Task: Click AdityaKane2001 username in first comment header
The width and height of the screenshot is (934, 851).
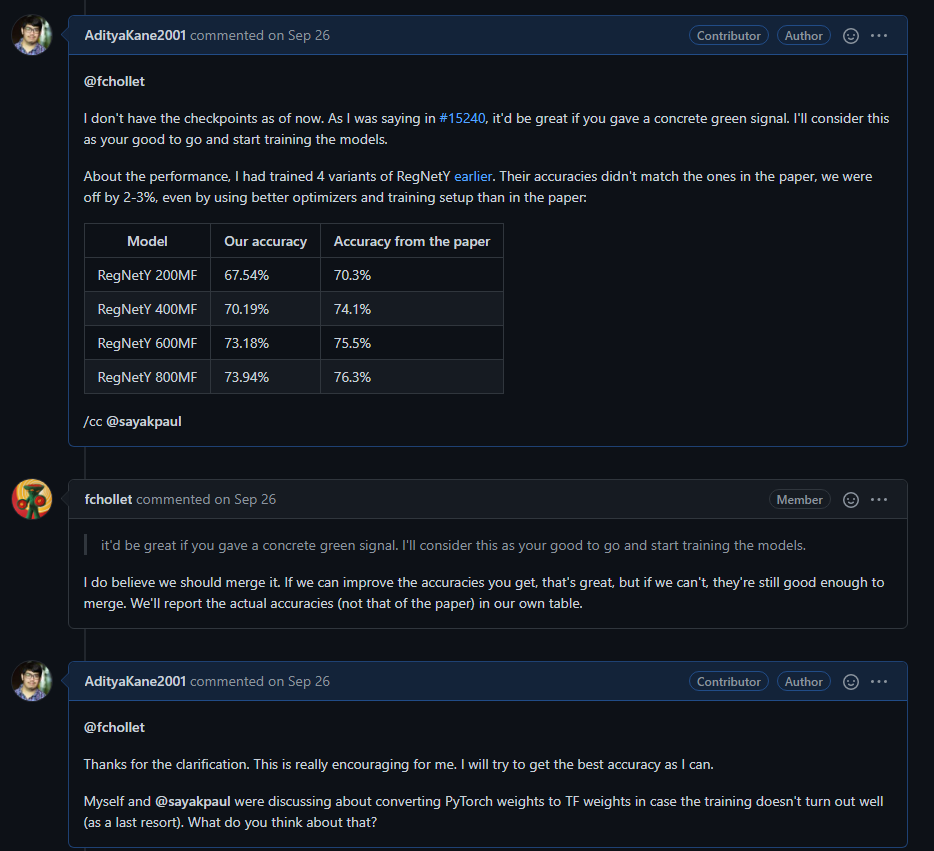Action: [x=135, y=35]
